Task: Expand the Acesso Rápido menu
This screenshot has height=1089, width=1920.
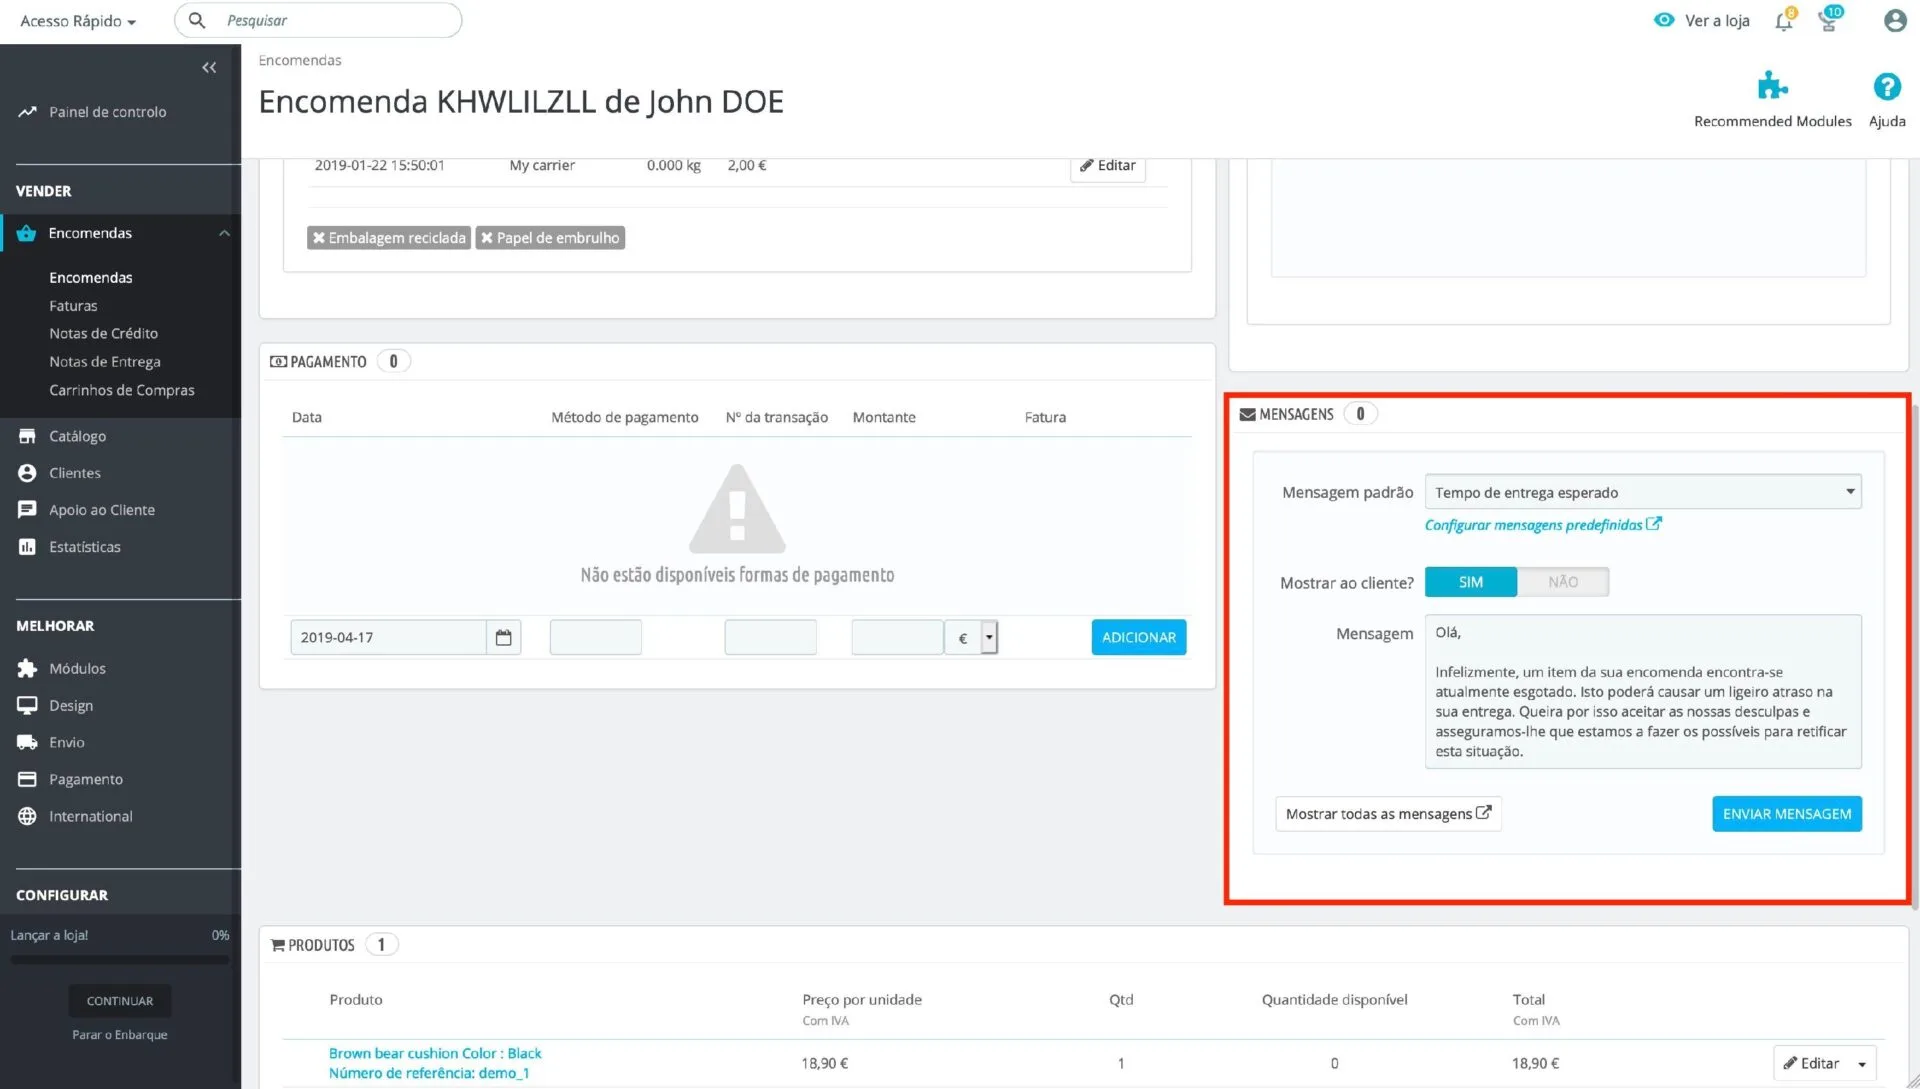Action: coord(78,21)
